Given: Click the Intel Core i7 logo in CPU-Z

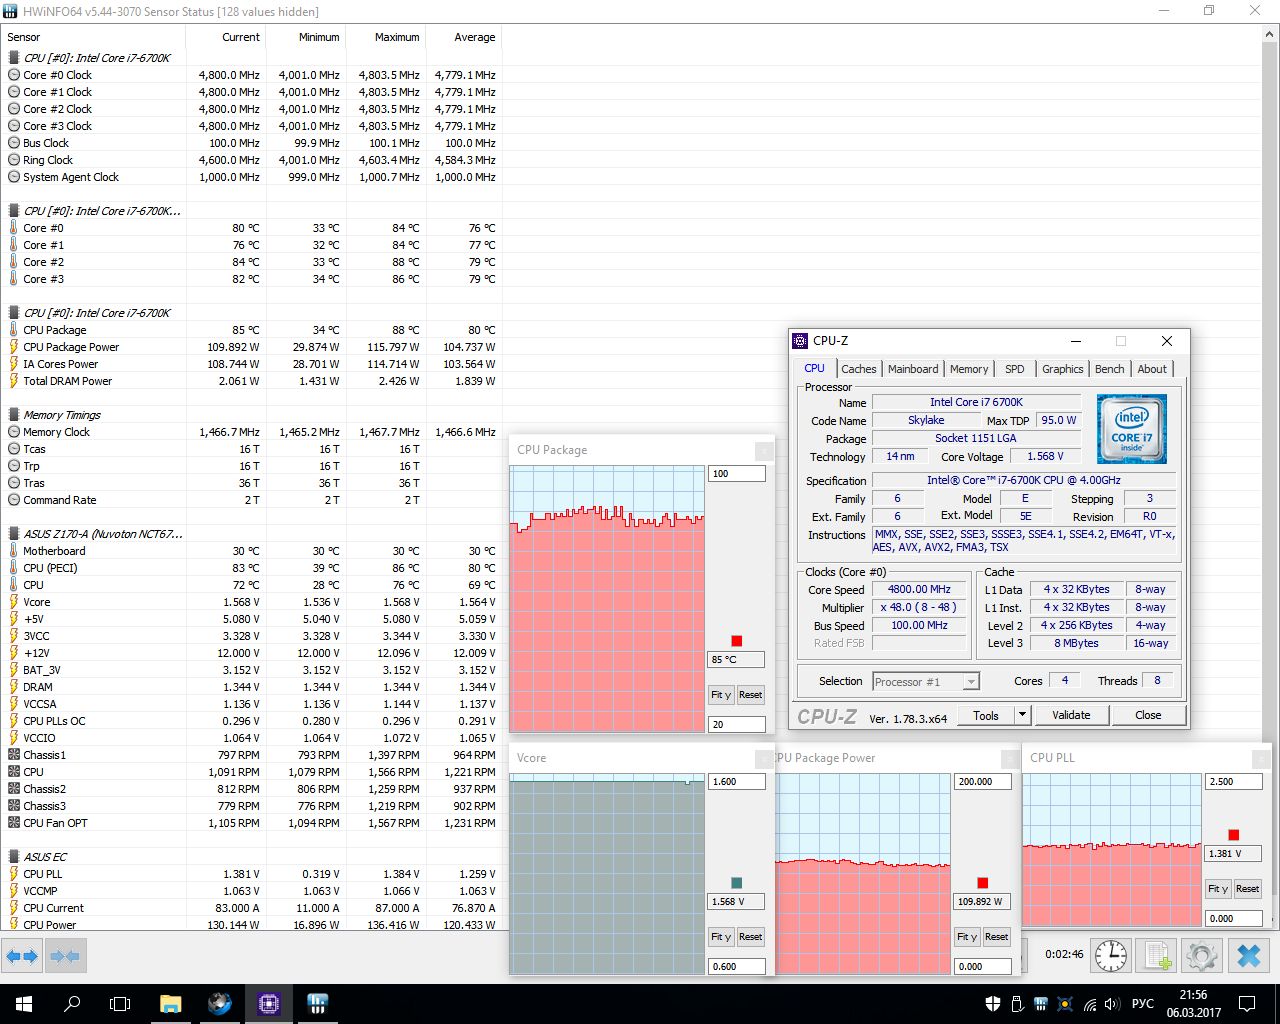Looking at the screenshot, I should click(1132, 429).
